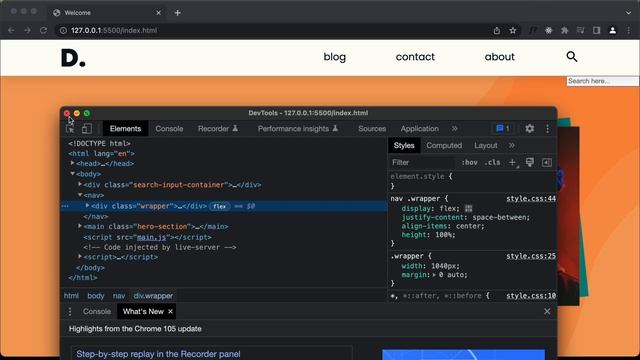Open the main.js script link
The height and width of the screenshot is (360, 640).
tap(151, 237)
